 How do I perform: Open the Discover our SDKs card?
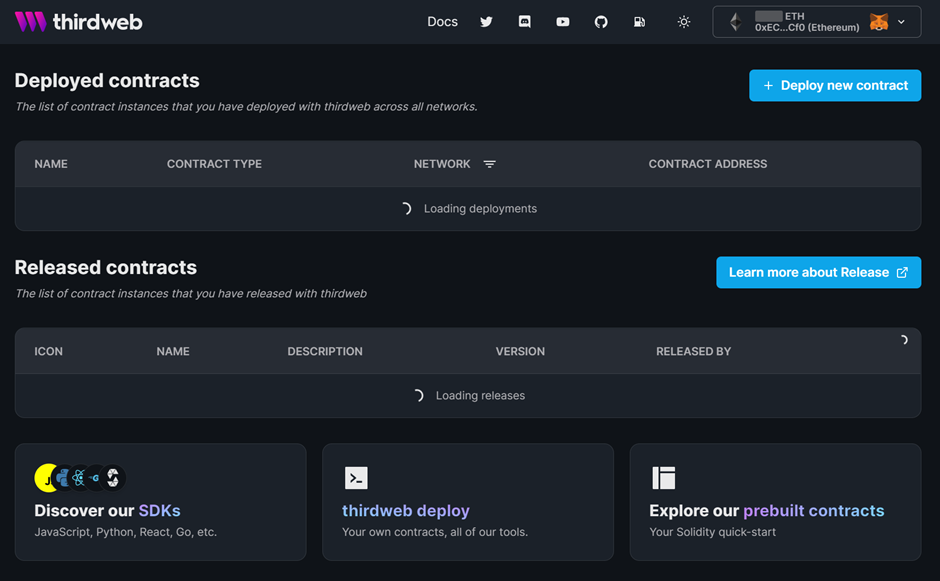pos(161,502)
